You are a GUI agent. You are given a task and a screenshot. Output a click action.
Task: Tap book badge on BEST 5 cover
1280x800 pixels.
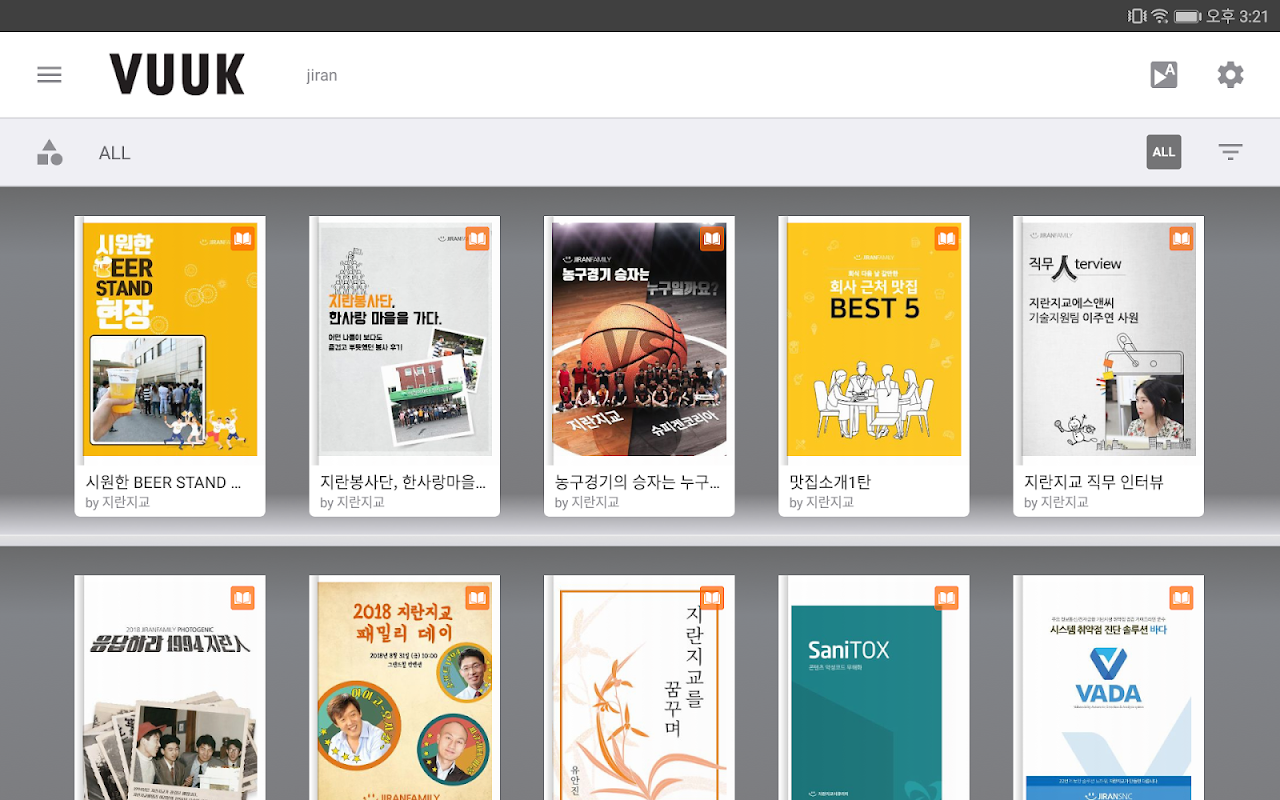click(947, 239)
